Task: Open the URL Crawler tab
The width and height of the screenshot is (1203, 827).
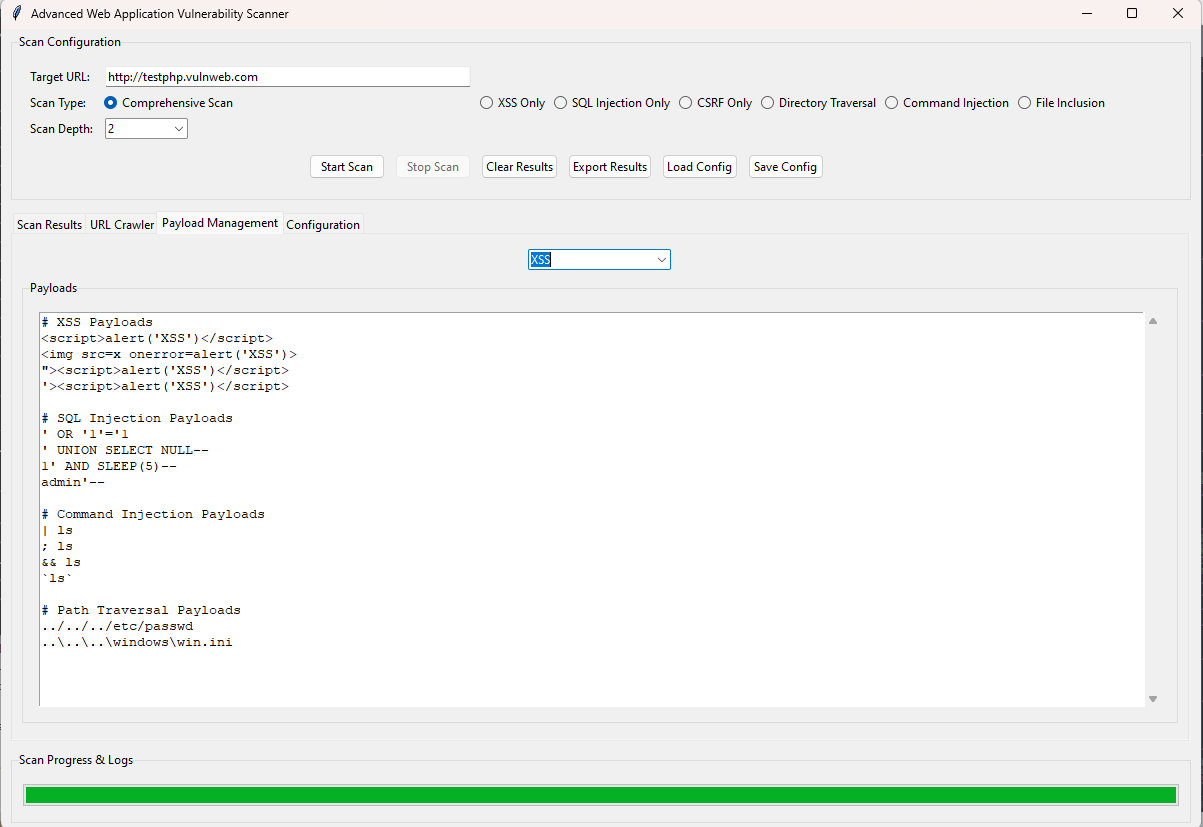Action: point(122,225)
